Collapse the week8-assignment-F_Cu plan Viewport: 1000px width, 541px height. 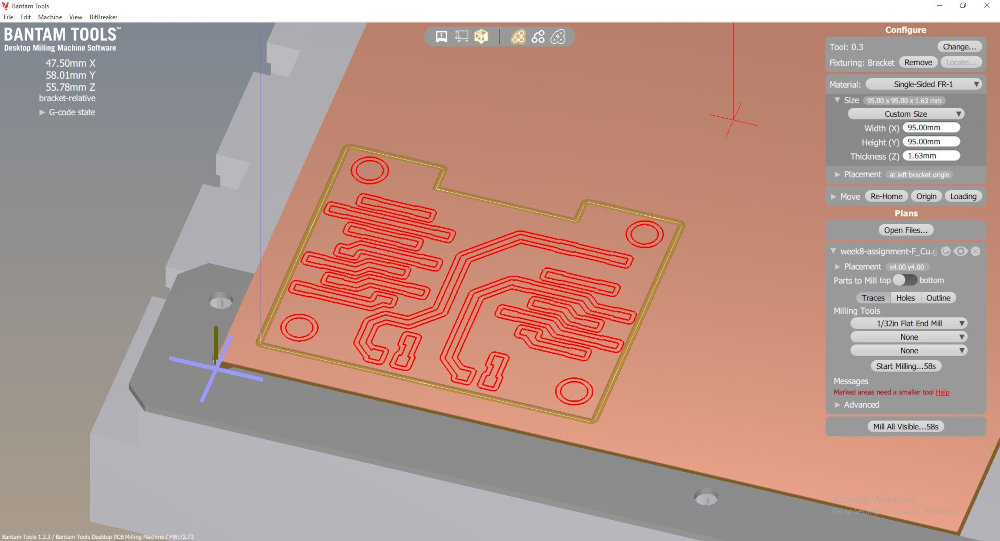click(x=834, y=251)
